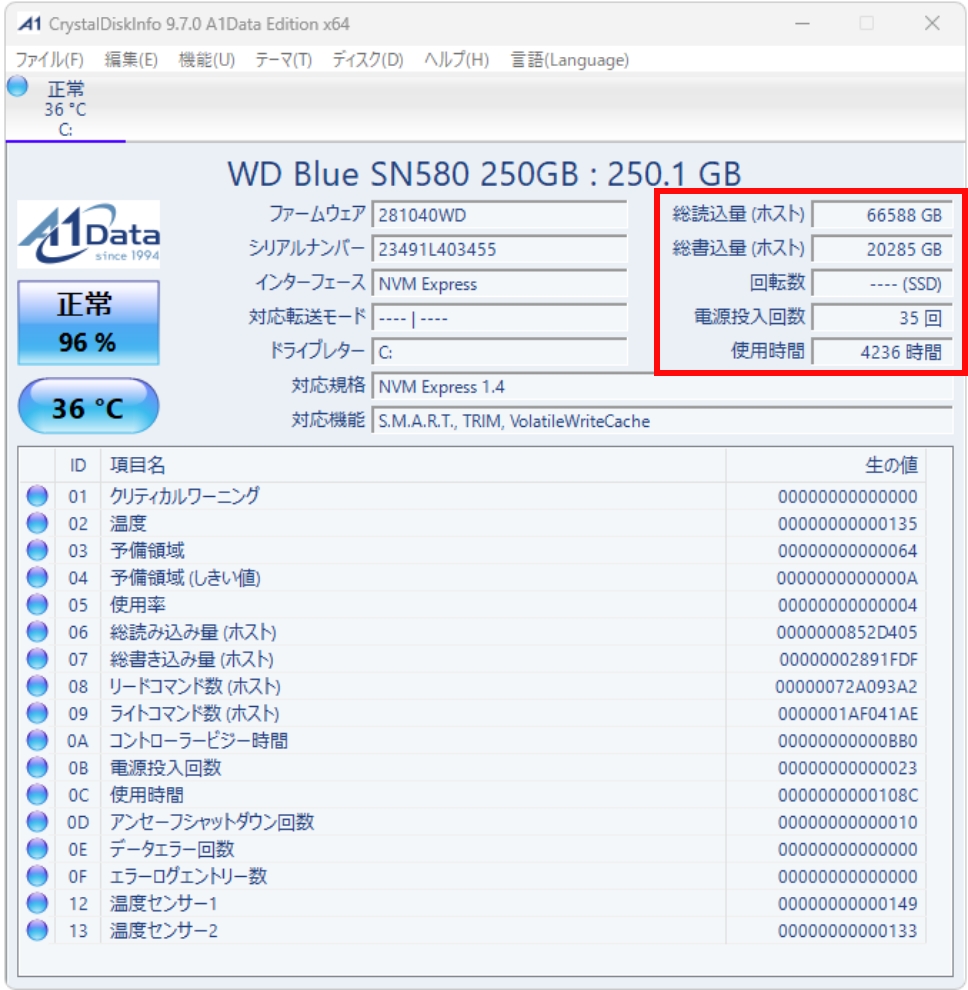The width and height of the screenshot is (968, 990).
Task: Click the serial number field 23491L403455
Action: click(x=499, y=249)
